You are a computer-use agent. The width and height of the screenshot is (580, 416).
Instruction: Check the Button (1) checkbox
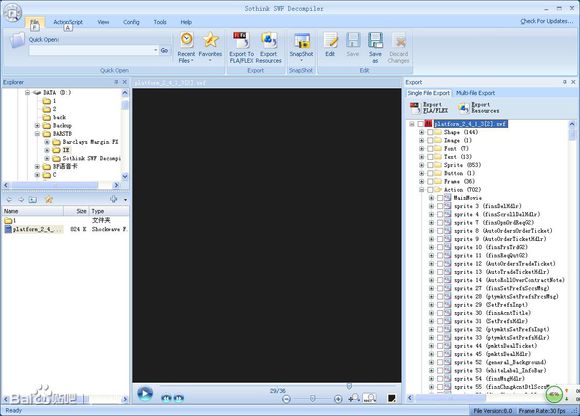coord(430,173)
